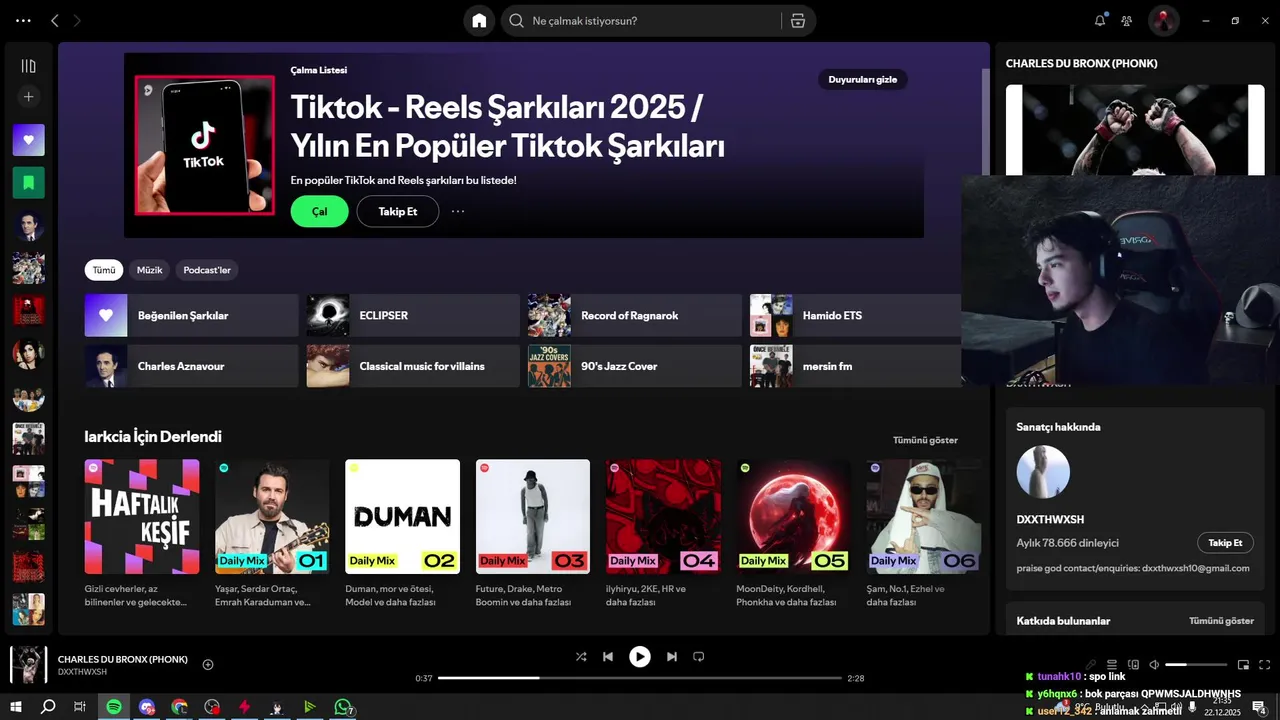Open the Windows Start menu
The width and height of the screenshot is (1280, 720).
pos(16,707)
